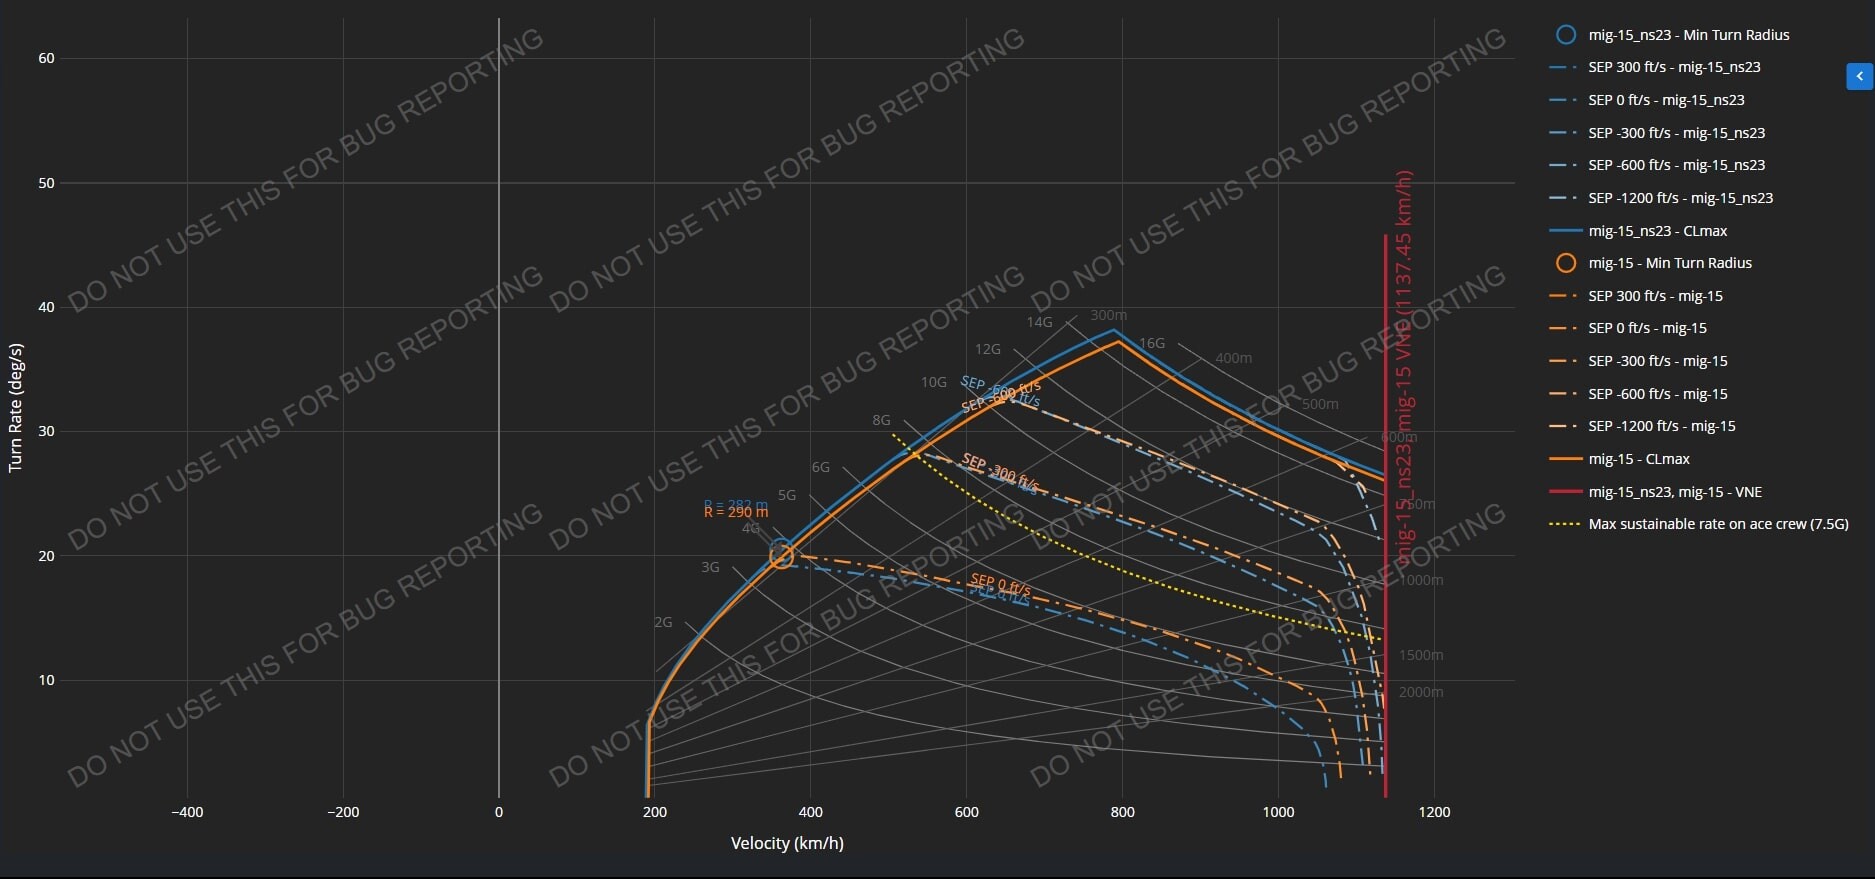Click the Velocity (km/h) axis title
1875x879 pixels.
787,843
